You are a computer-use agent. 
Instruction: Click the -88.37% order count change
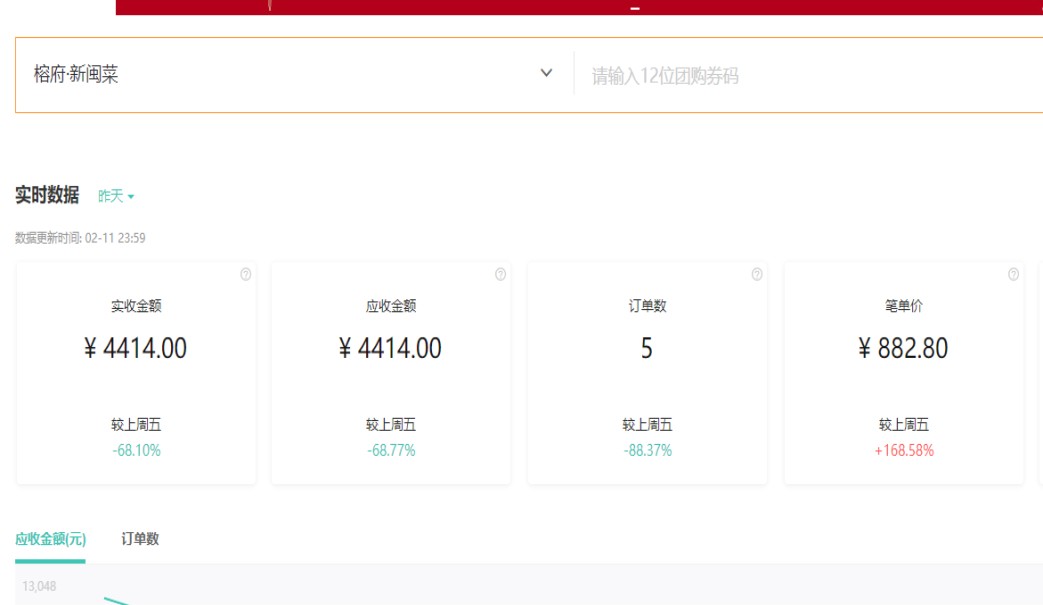tap(647, 451)
